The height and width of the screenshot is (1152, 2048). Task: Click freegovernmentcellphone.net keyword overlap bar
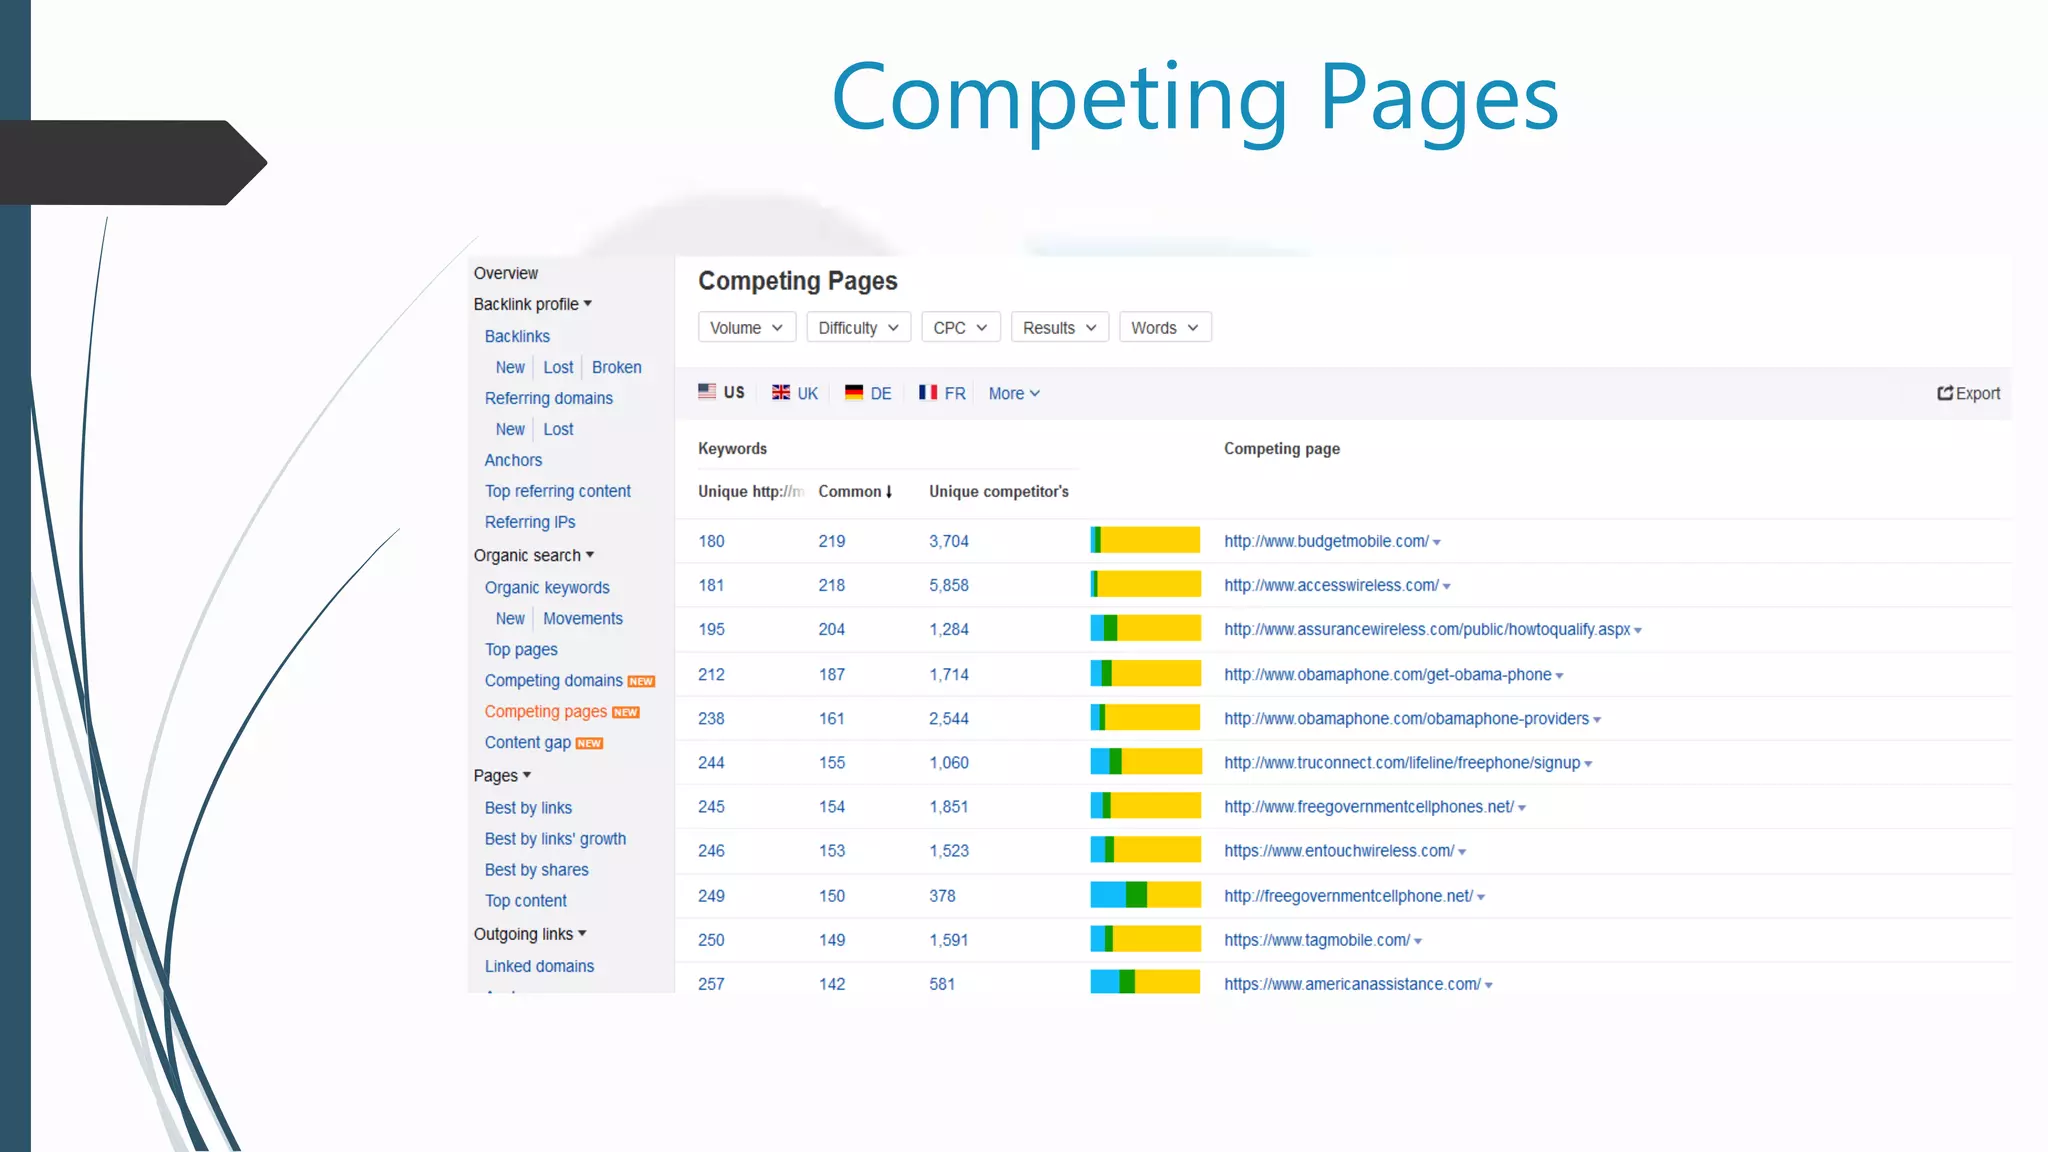click(1145, 894)
